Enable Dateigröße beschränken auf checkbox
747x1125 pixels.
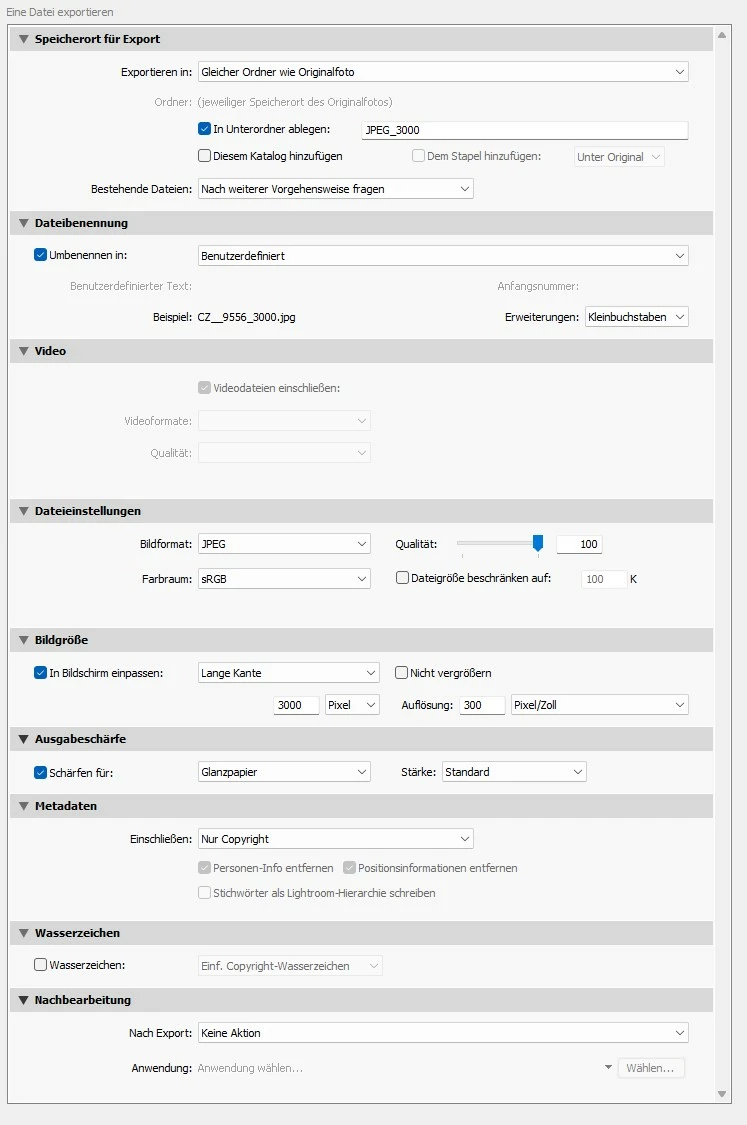point(403,578)
